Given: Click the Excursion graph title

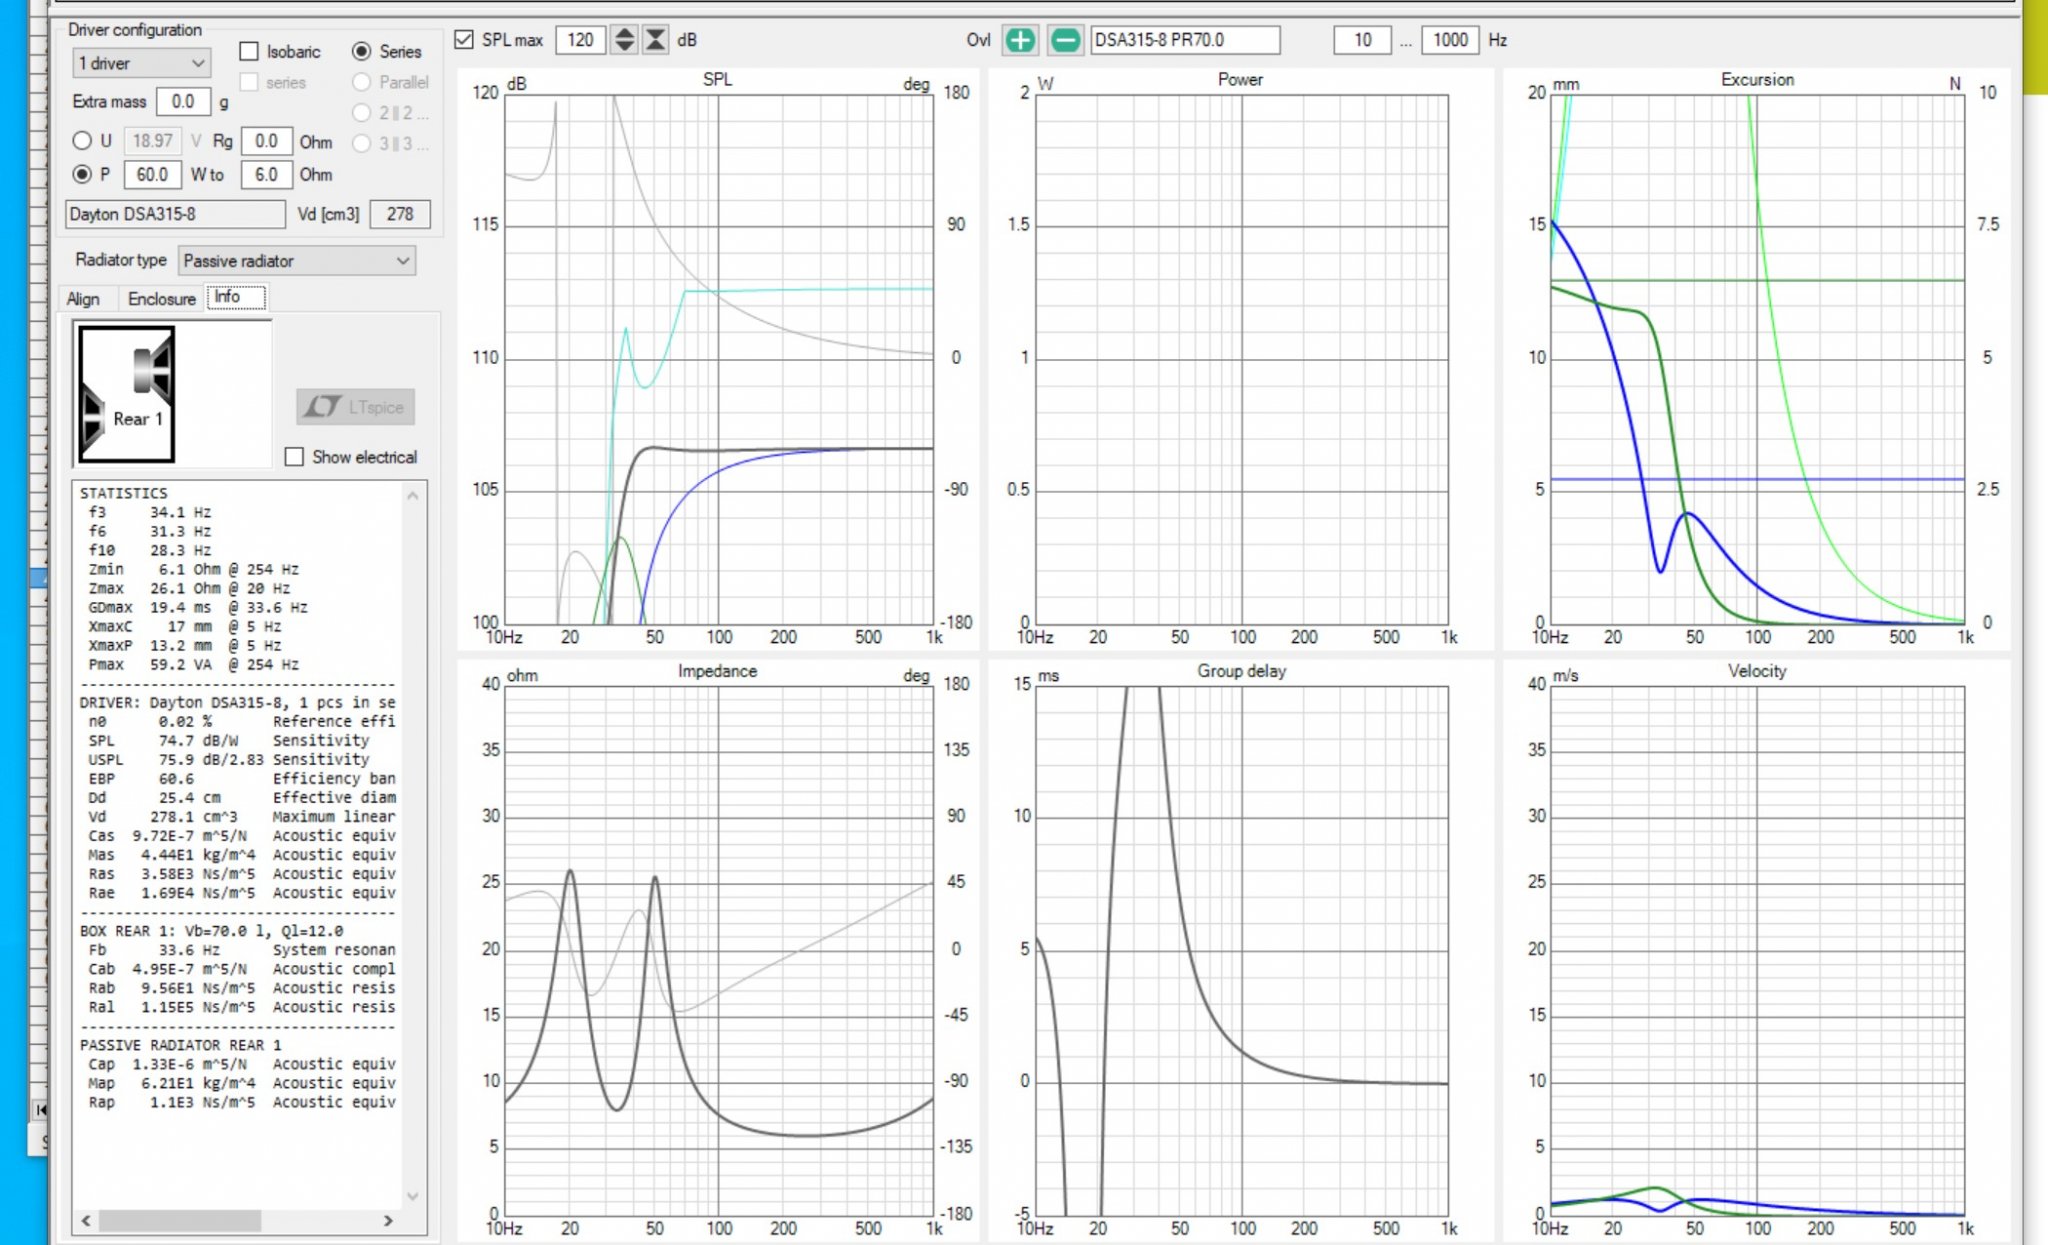Looking at the screenshot, I should coord(1757,80).
